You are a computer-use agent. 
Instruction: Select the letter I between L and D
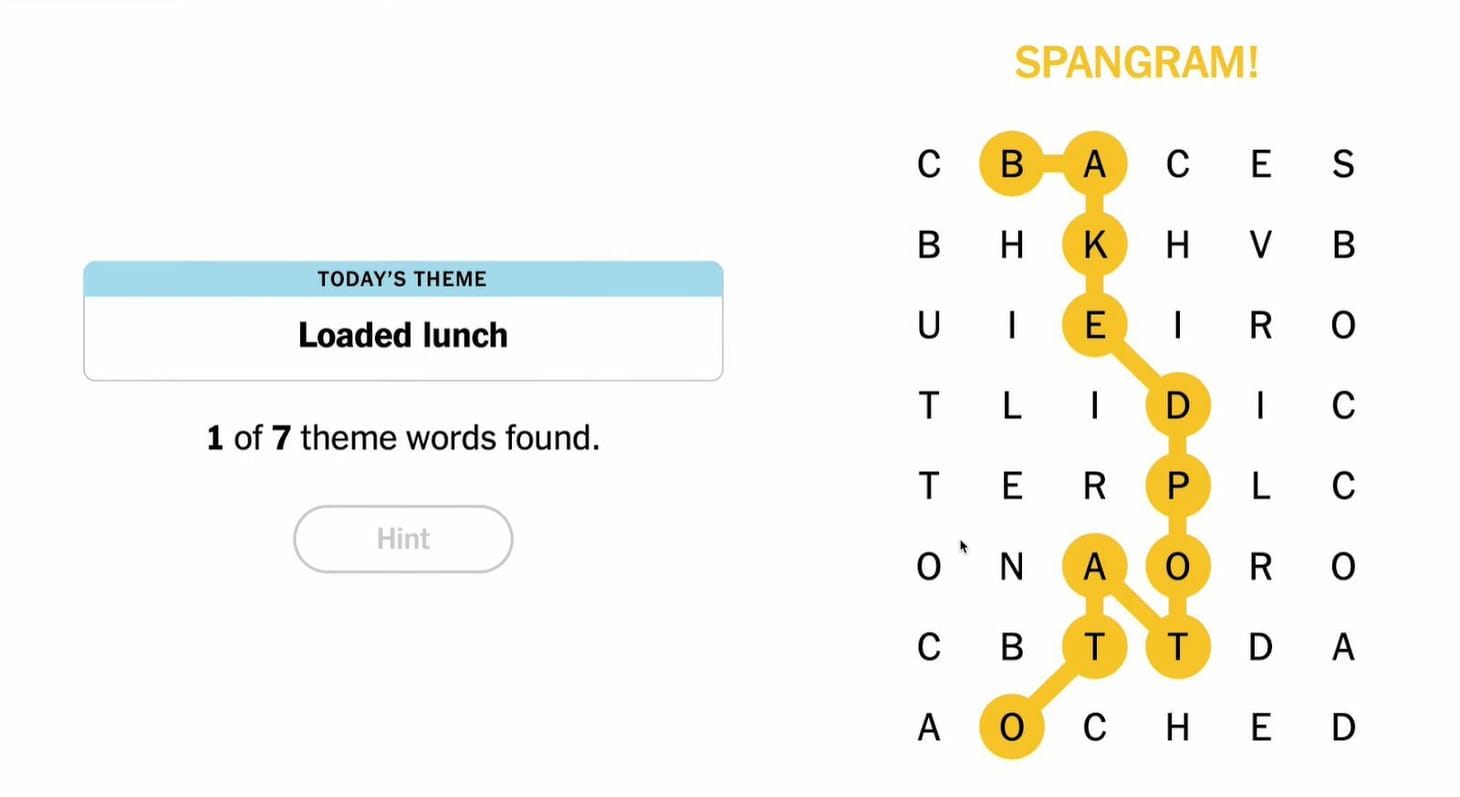point(1094,407)
